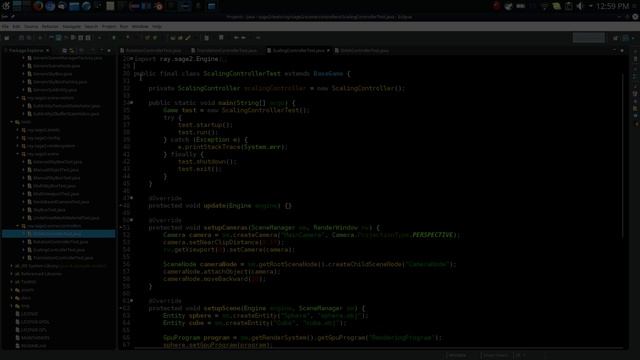The image size is (640, 360).
Task: Maximize the editor area
Action: [622, 51]
